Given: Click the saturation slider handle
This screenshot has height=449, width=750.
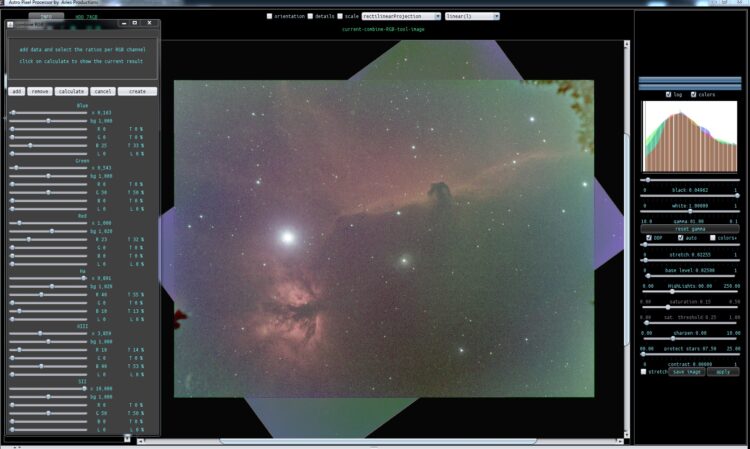Looking at the screenshot, I should coord(668,307).
